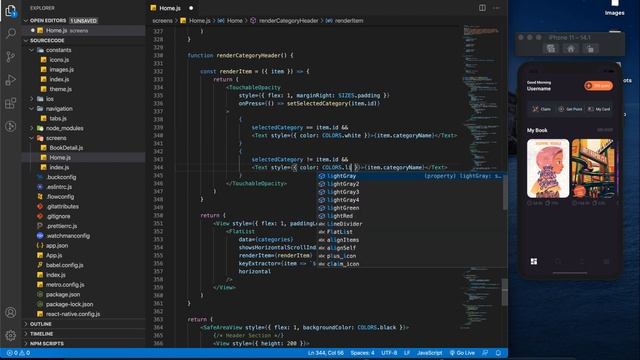The width and height of the screenshot is (640, 360).
Task: Expand the Timeline section
Action: pyautogui.click(x=42, y=334)
